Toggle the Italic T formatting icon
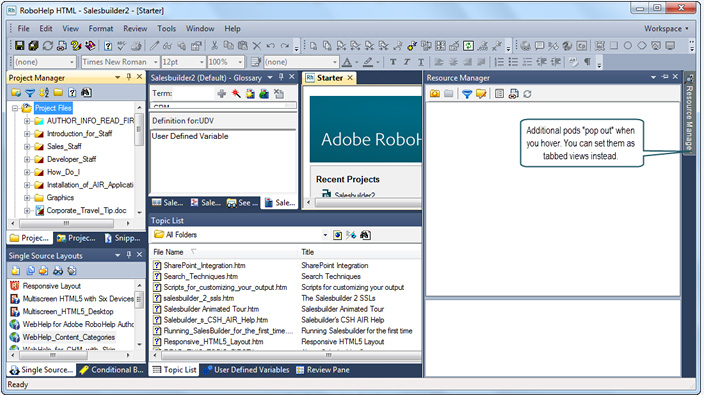The width and height of the screenshot is (704, 395). [x=407, y=62]
